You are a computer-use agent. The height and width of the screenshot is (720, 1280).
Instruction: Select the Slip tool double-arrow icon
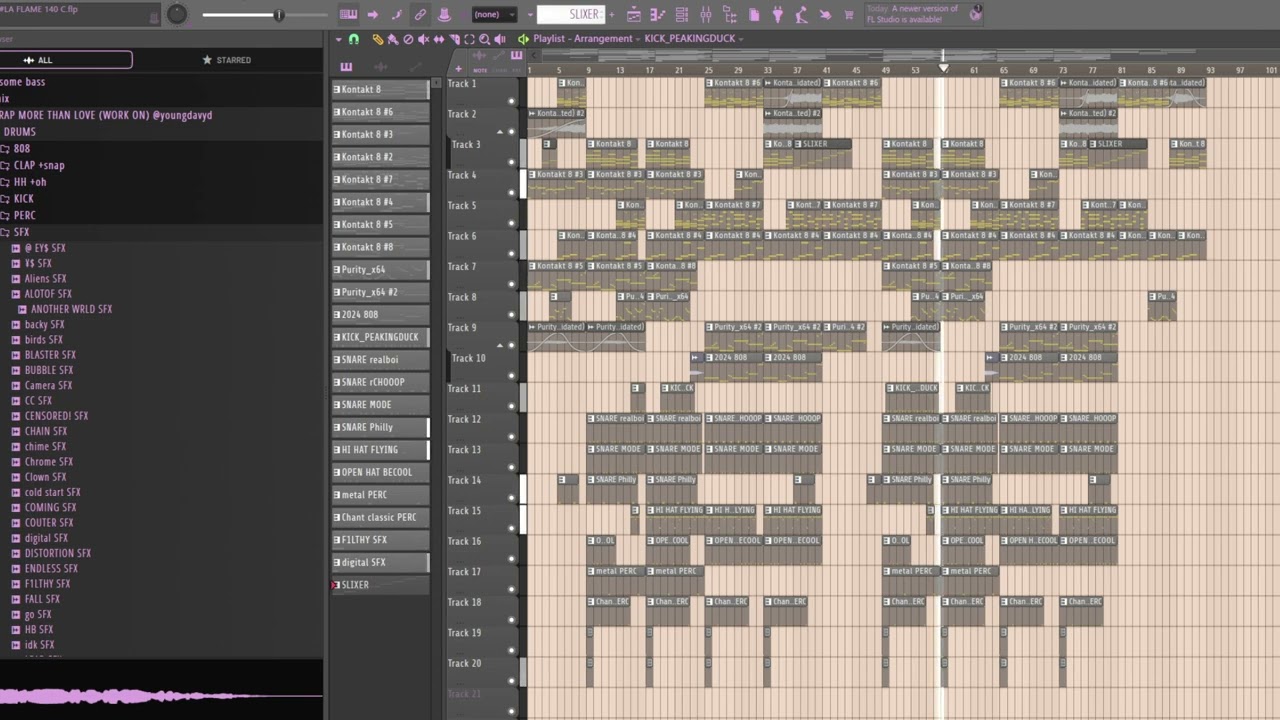click(438, 39)
